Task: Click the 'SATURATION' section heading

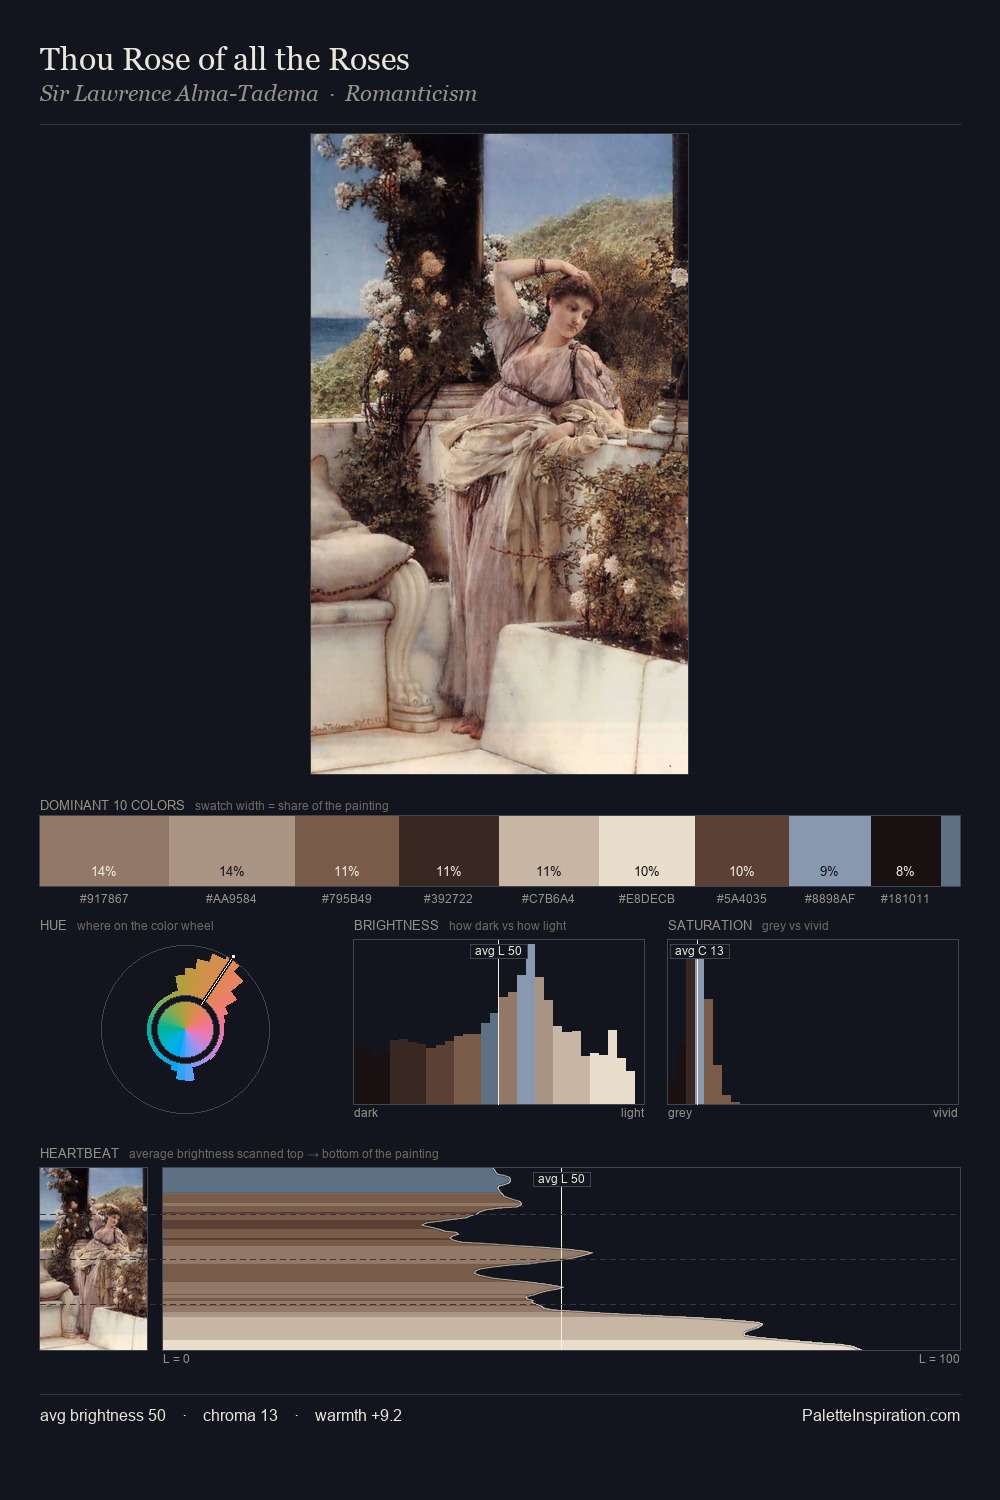Action: click(x=710, y=925)
